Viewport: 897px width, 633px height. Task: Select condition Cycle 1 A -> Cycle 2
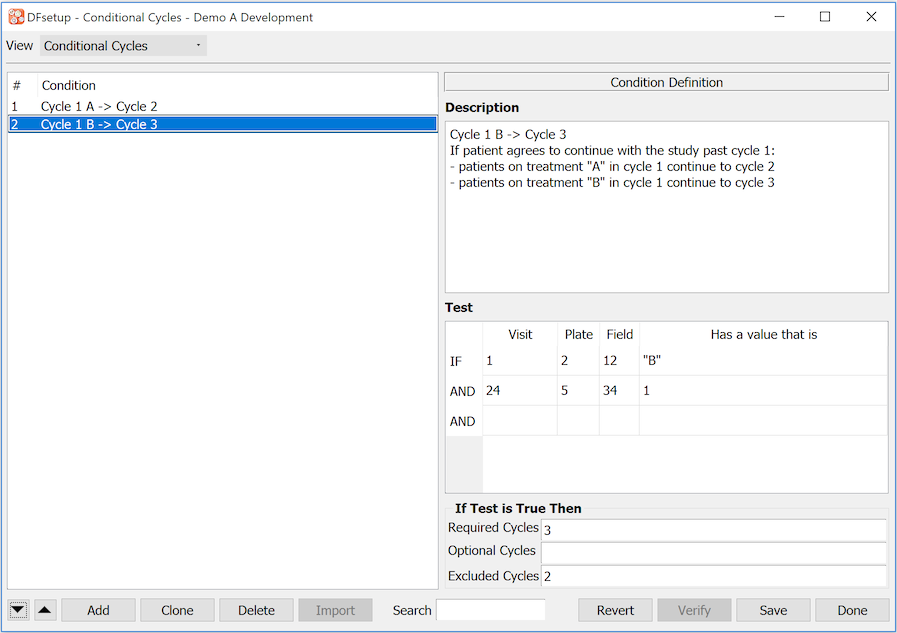click(x=99, y=106)
